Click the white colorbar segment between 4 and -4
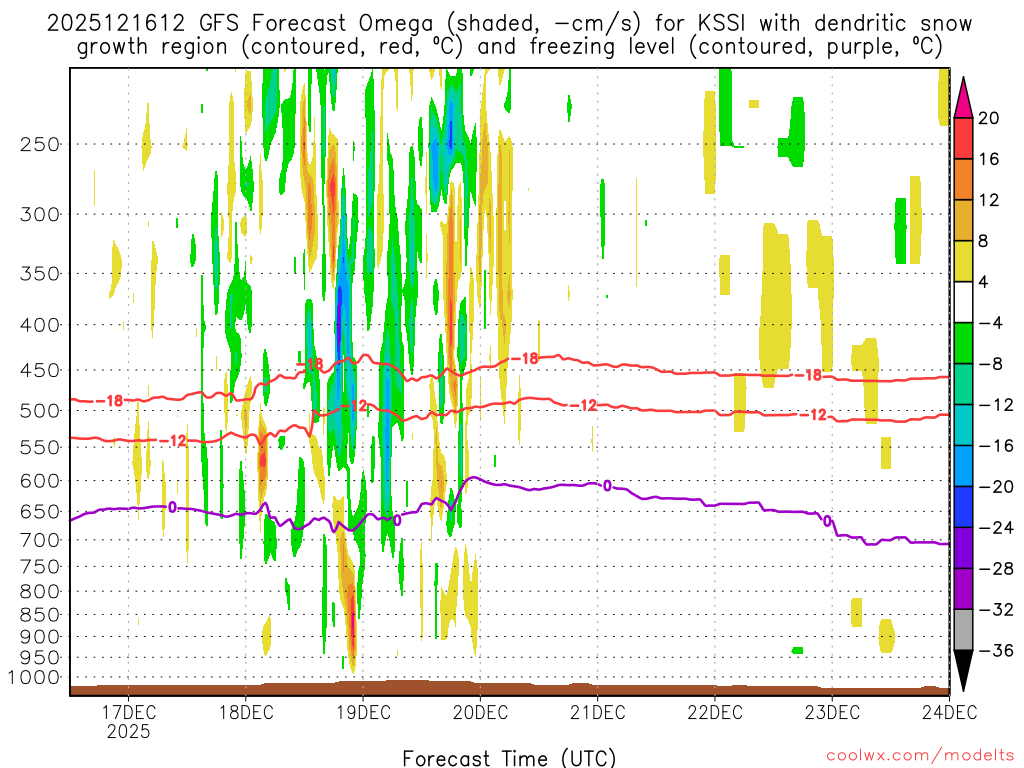 pyautogui.click(x=963, y=302)
